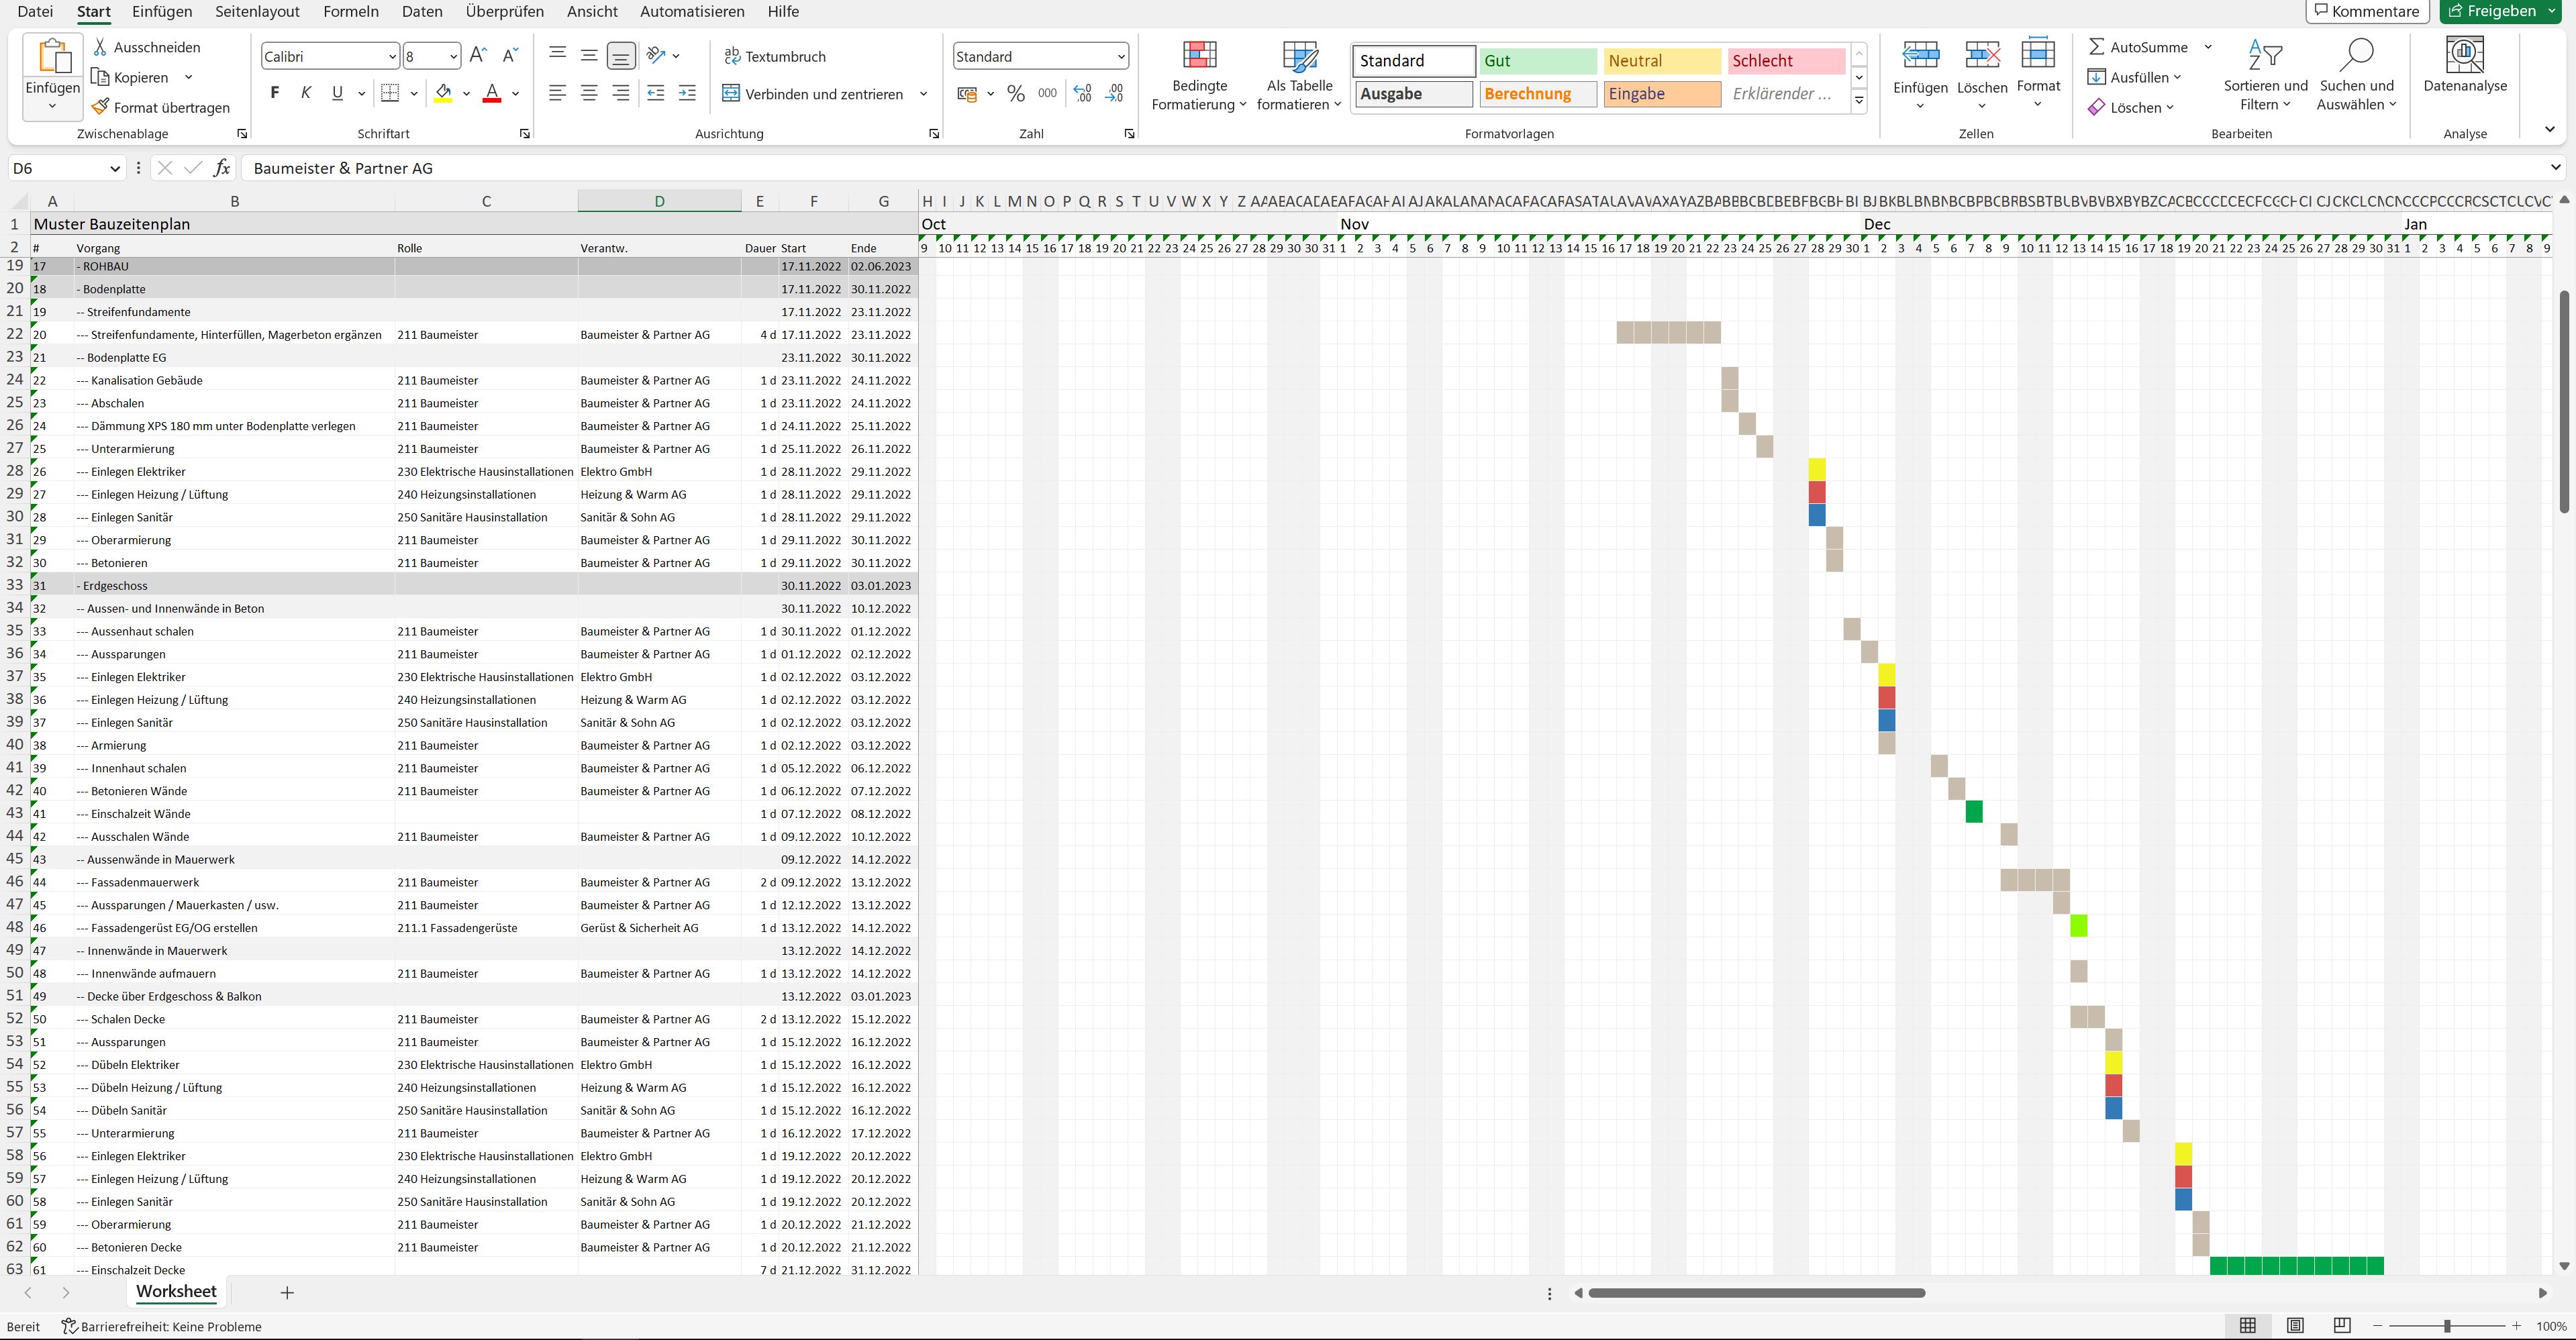Select Worksheet sheet tab
The height and width of the screenshot is (1340, 2576).
pos(176,1291)
